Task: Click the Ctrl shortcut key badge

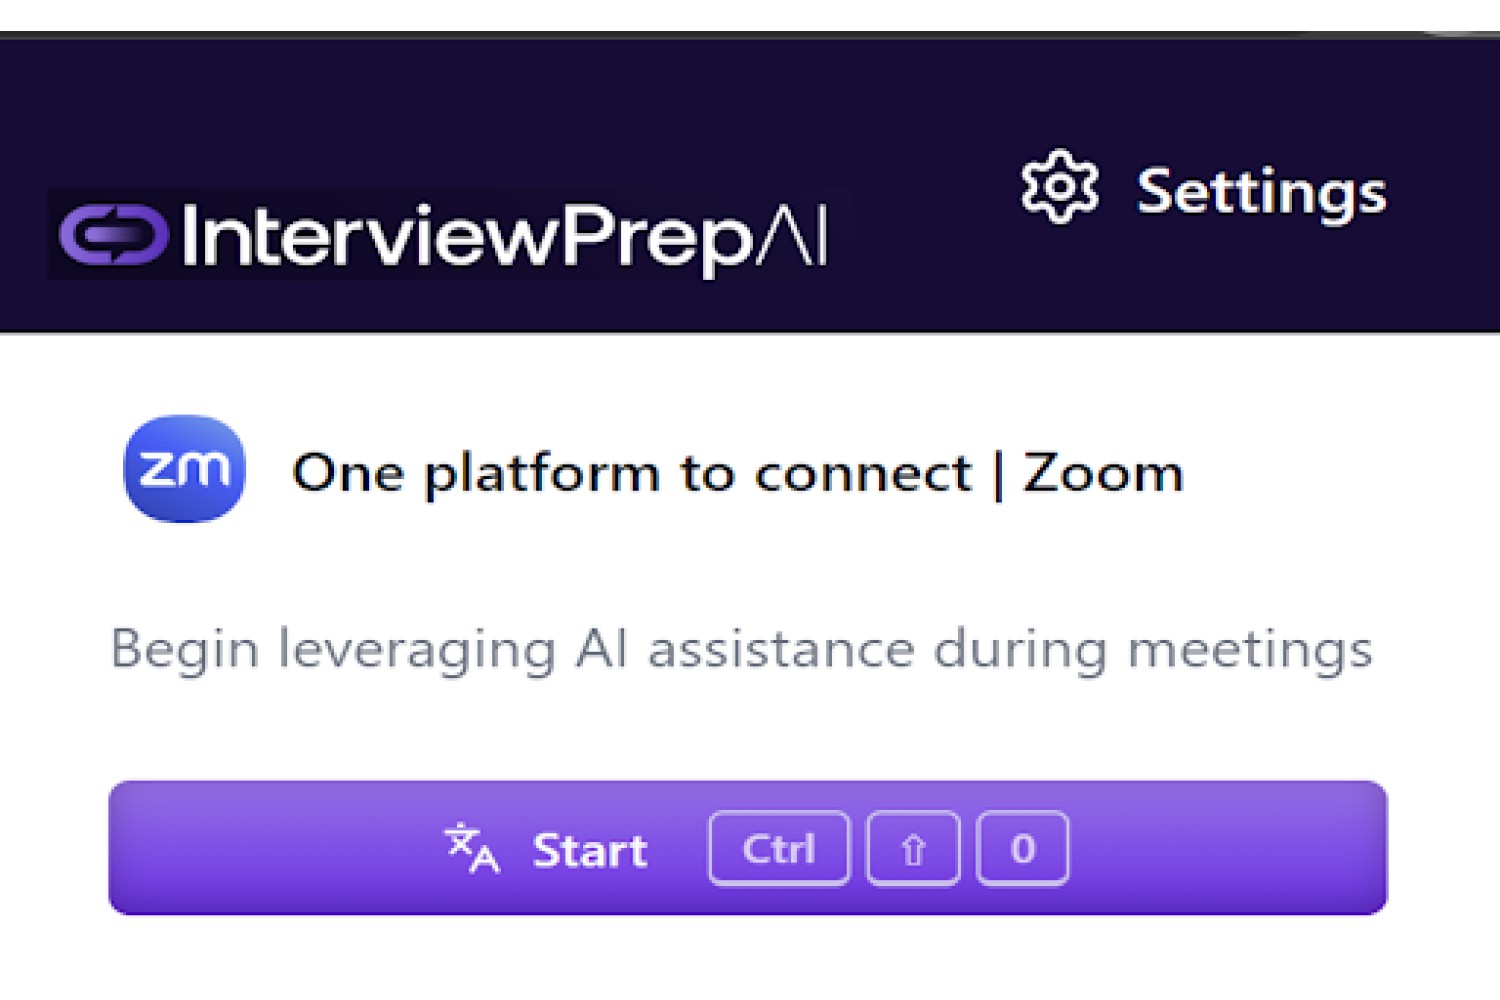Action: 779,849
